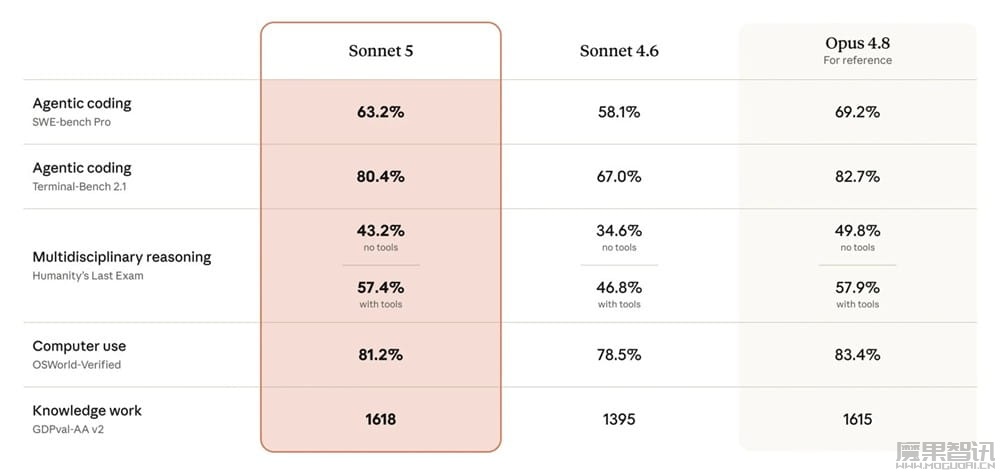Click the 'For reference' label under Opus 4.8
This screenshot has width=1000, height=474.
(857, 60)
